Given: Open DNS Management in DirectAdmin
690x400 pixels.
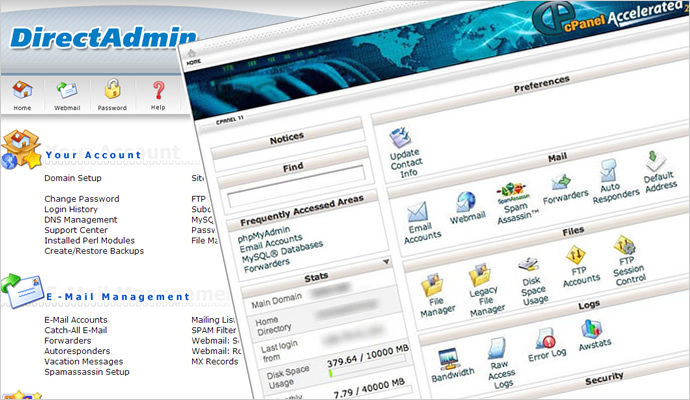Looking at the screenshot, I should click(x=81, y=220).
